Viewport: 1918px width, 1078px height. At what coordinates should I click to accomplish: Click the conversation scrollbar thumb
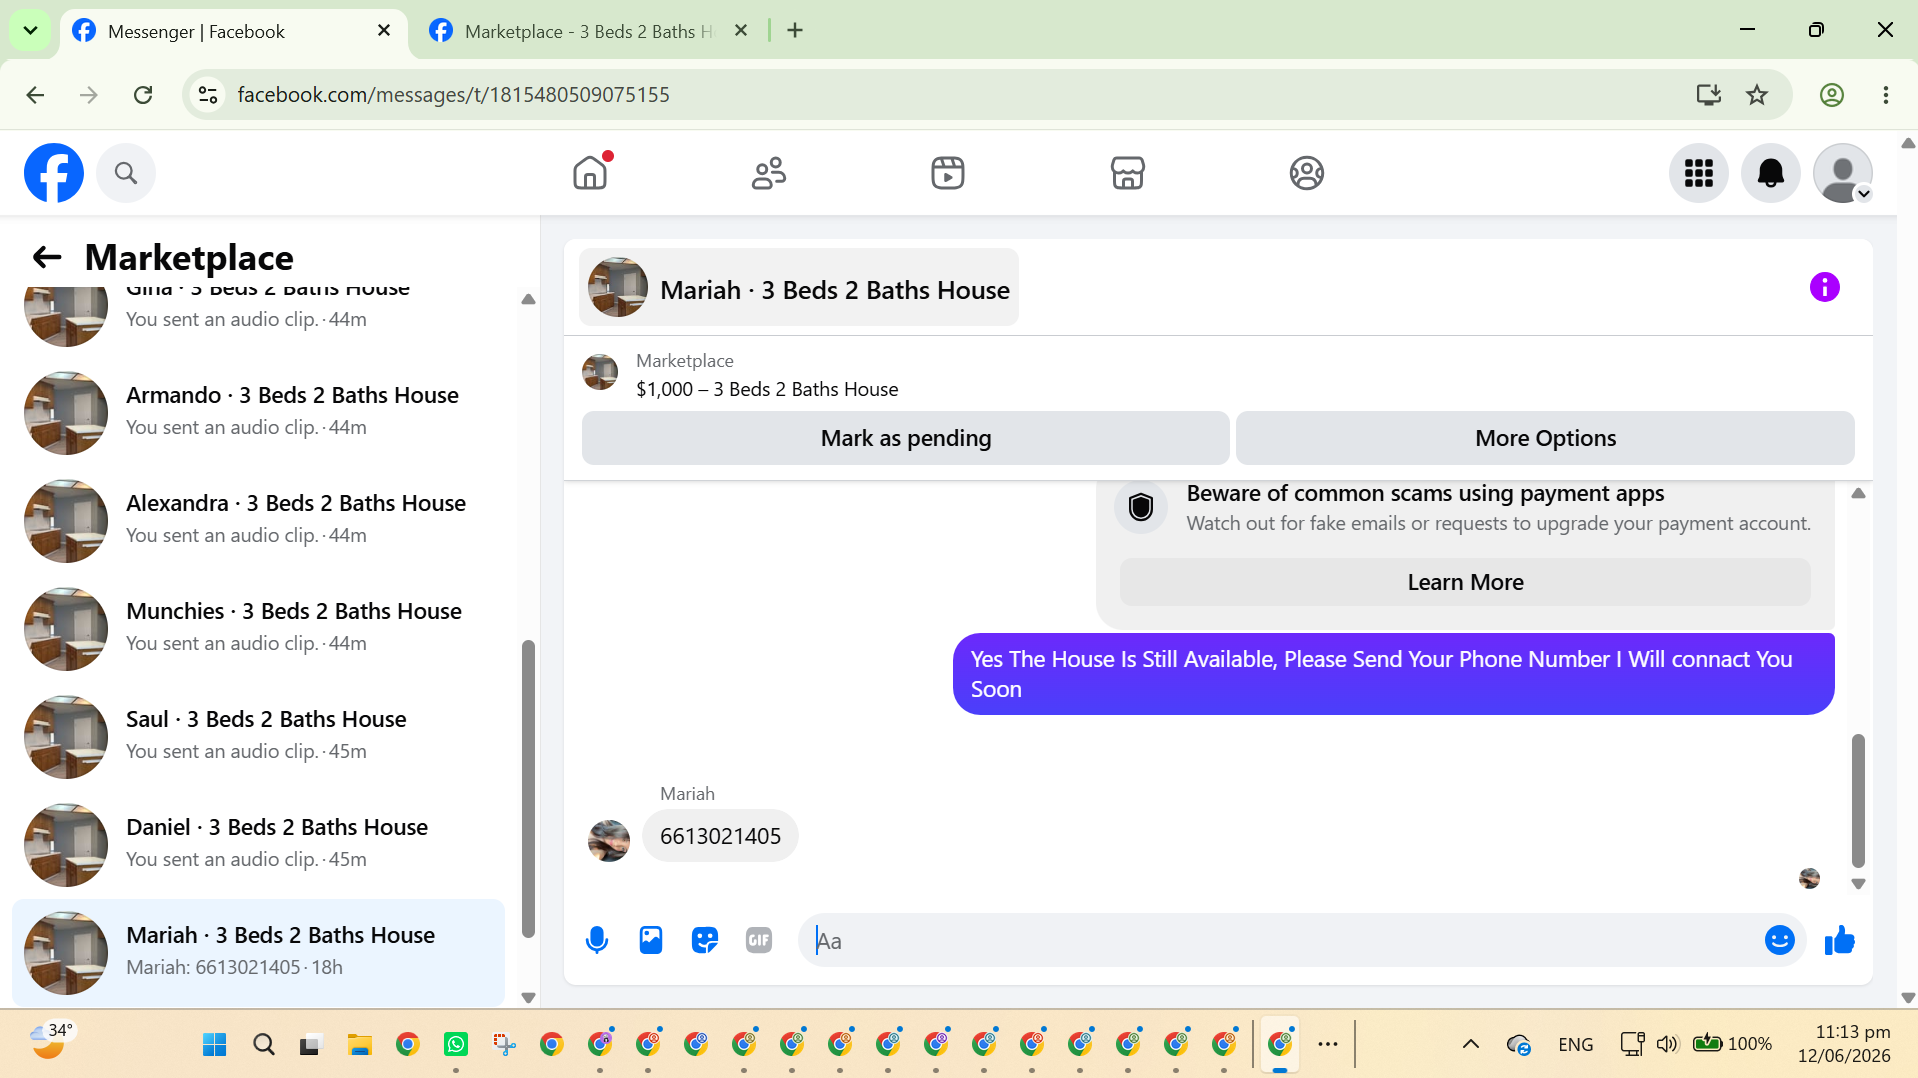coord(1858,801)
